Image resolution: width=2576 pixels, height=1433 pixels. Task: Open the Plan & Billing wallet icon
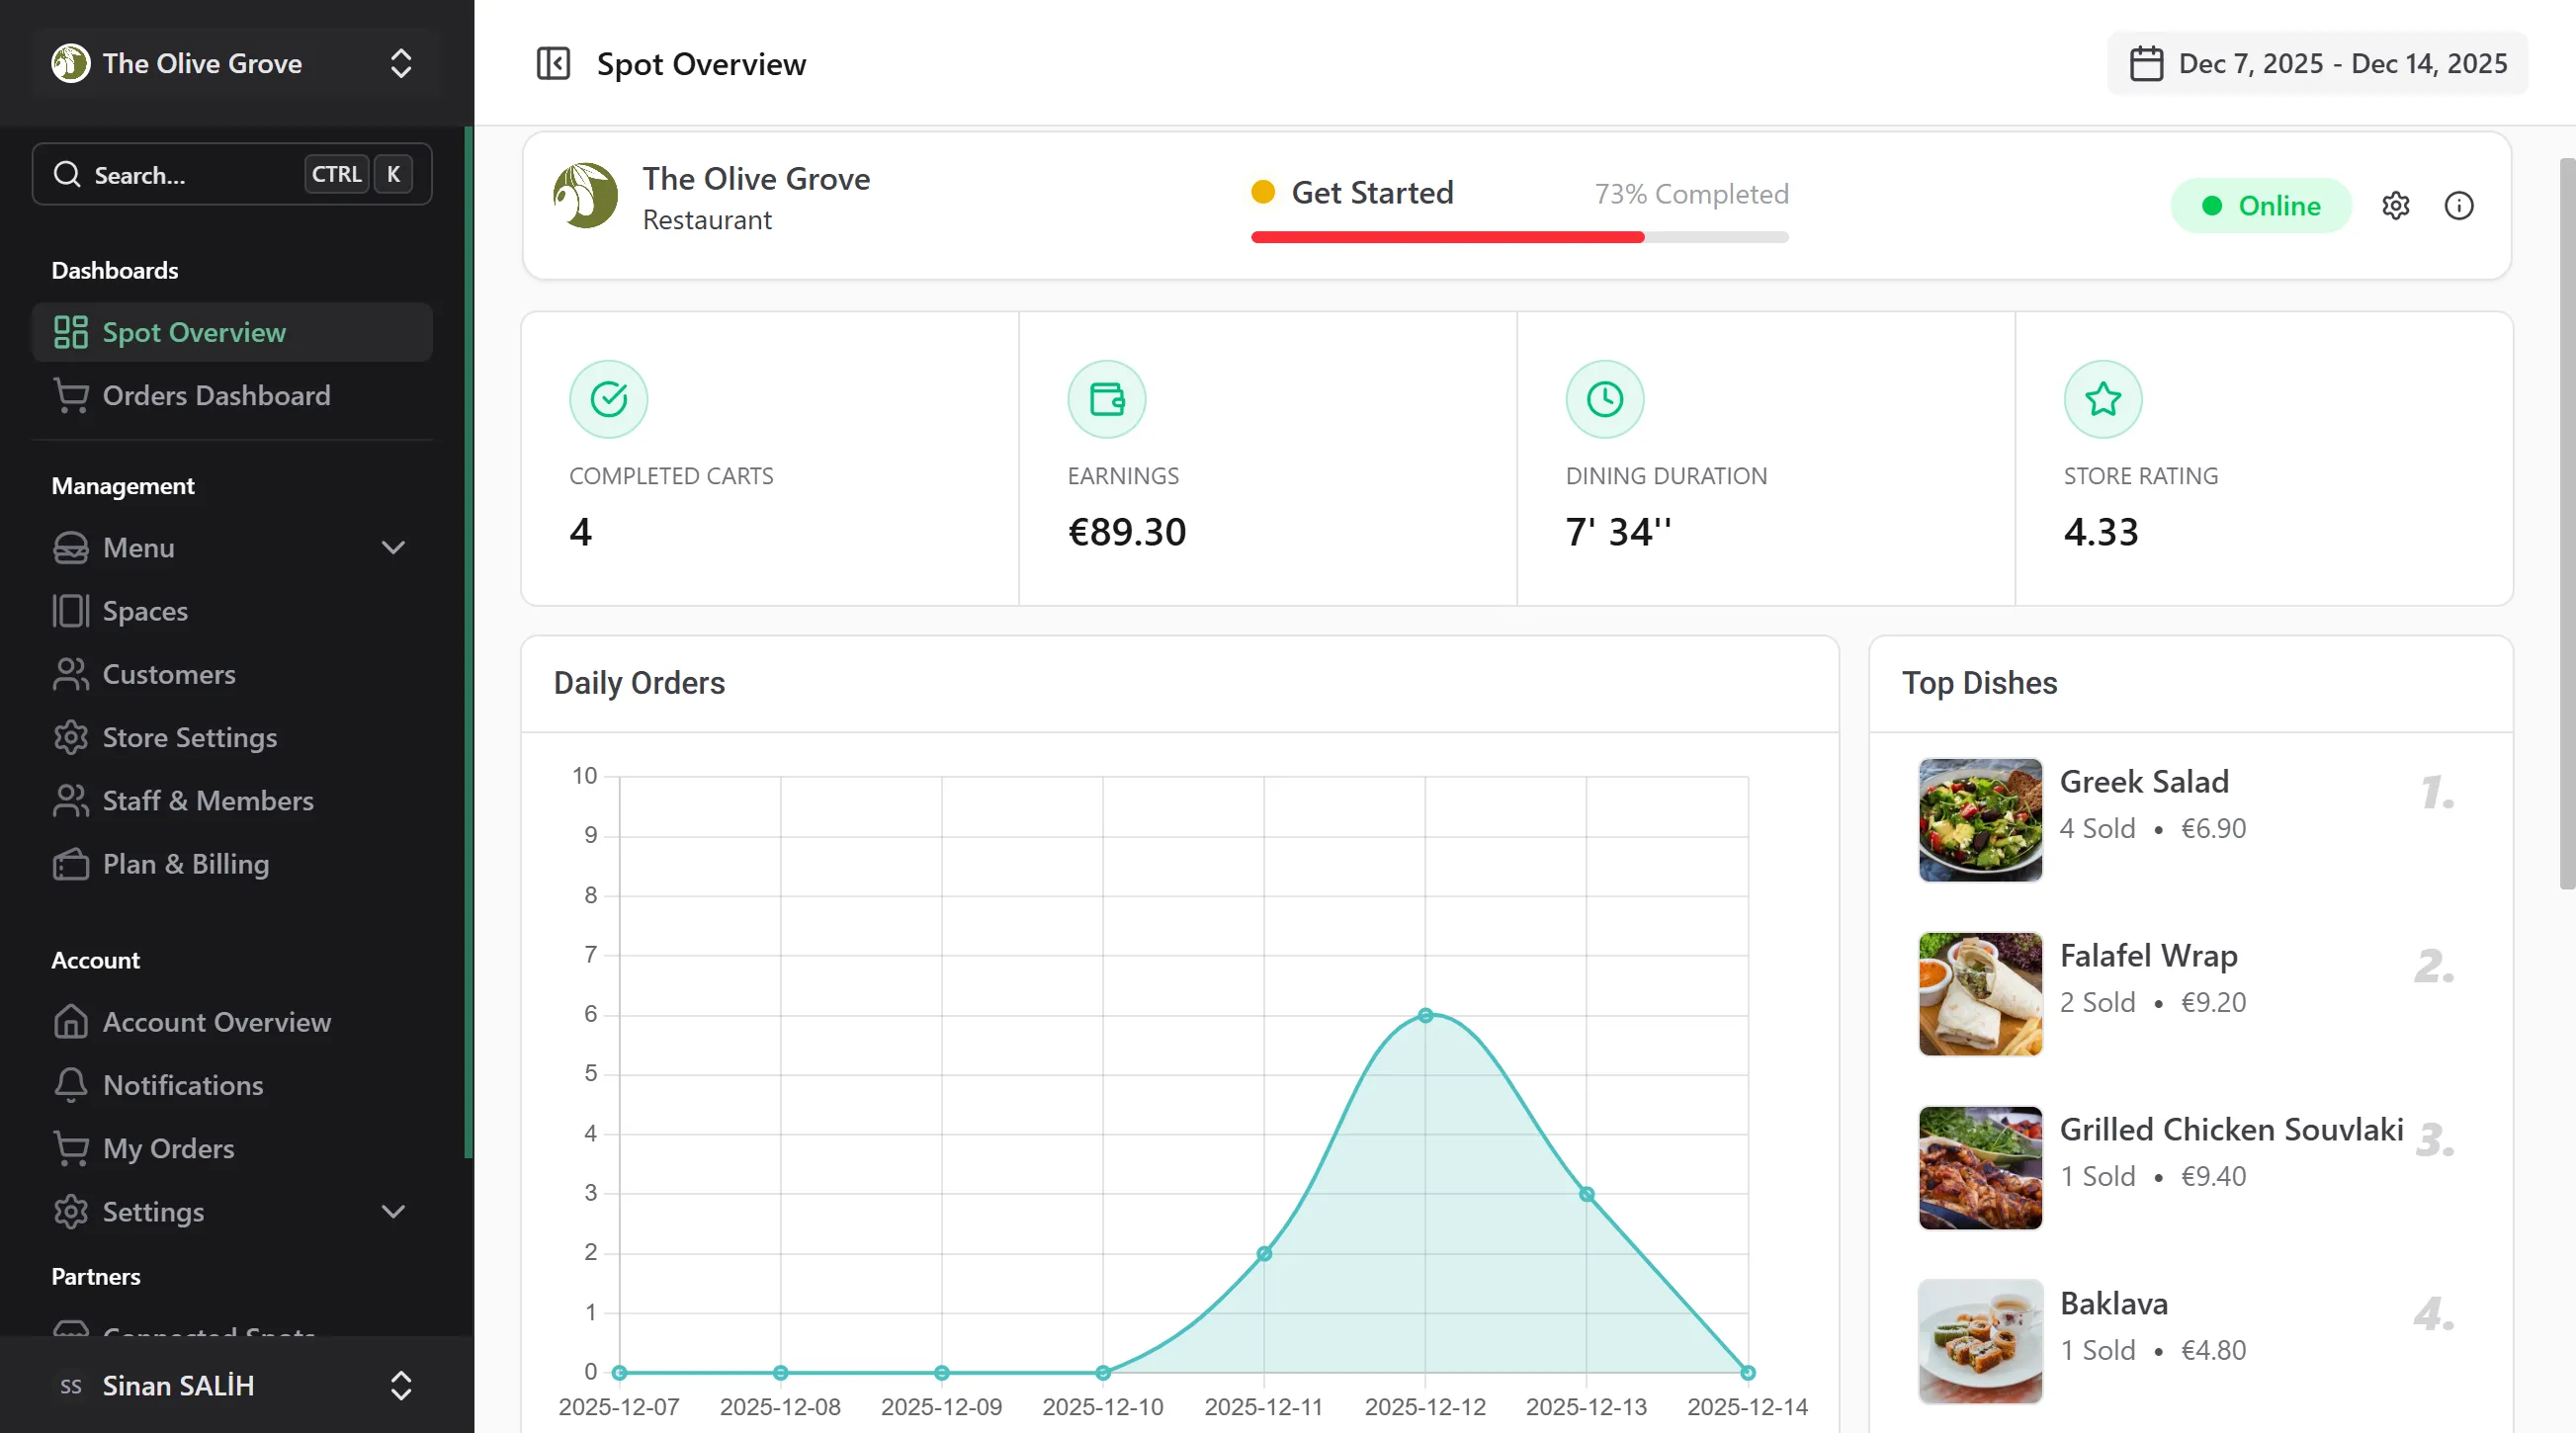(70, 864)
